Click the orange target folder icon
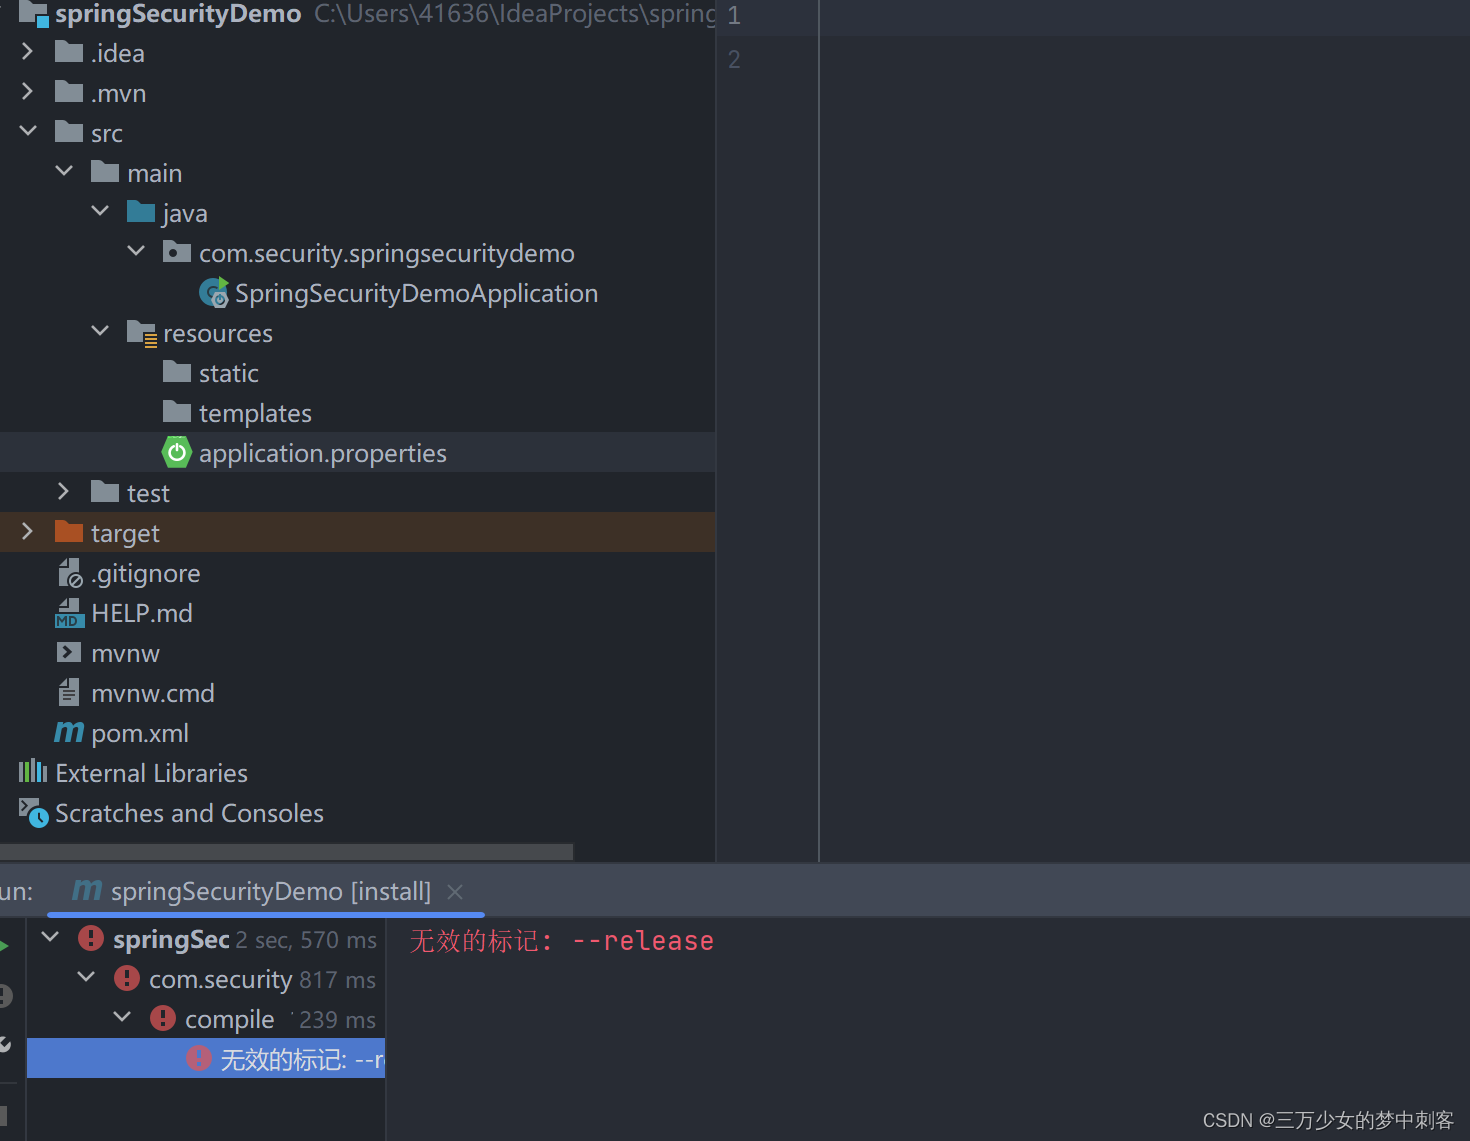 point(69,532)
